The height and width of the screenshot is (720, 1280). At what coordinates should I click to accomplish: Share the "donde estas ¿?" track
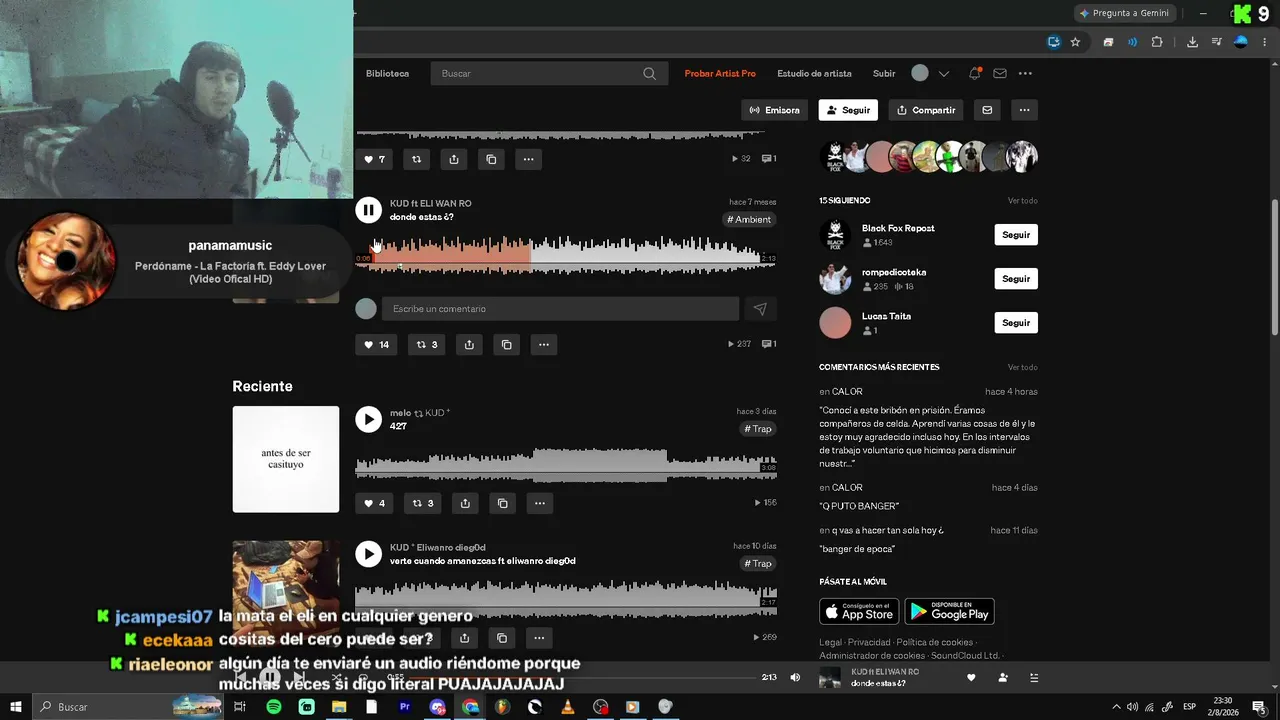coord(469,344)
